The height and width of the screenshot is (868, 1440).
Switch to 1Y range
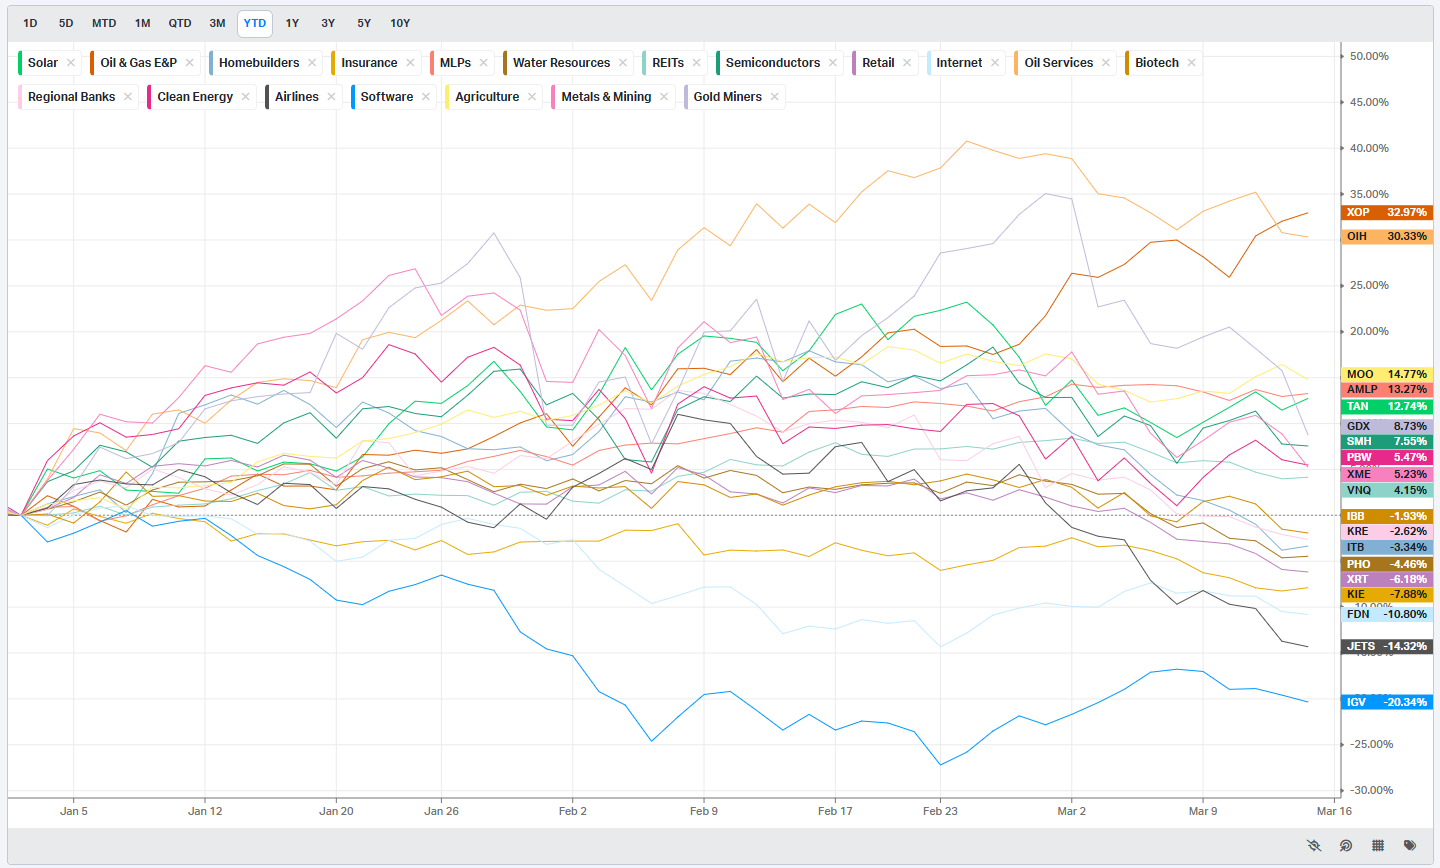(x=292, y=23)
